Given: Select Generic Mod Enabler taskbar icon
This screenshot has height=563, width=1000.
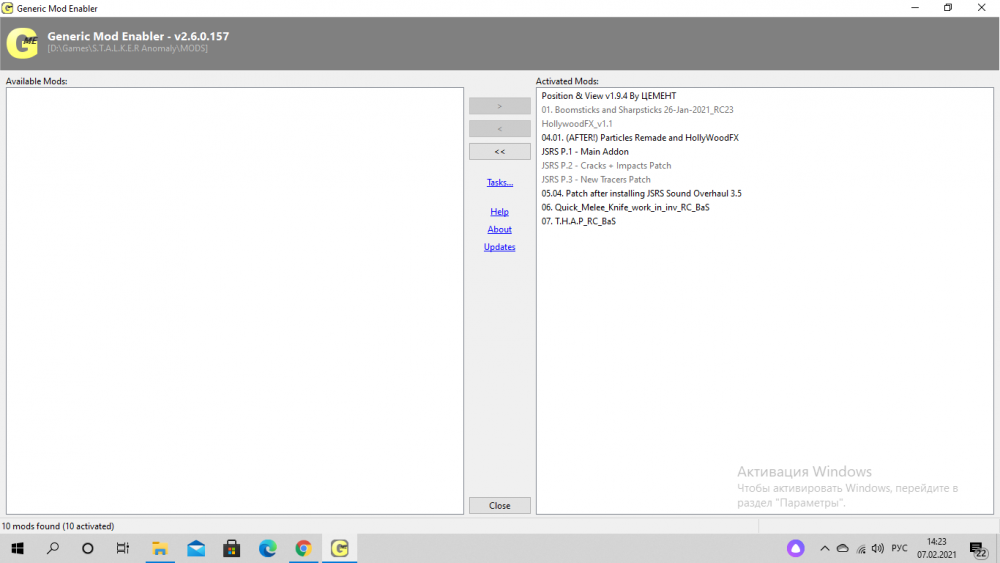Looking at the screenshot, I should pos(339,548).
